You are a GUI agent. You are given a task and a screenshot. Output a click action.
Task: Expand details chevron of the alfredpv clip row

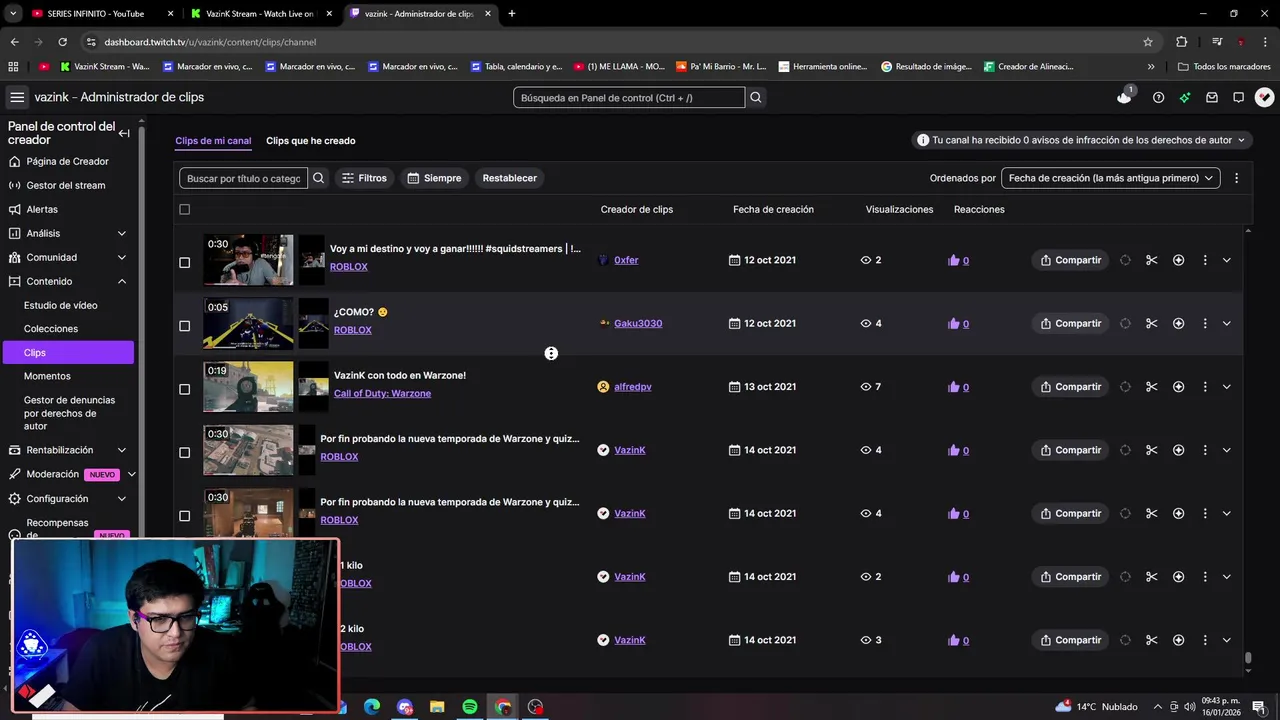click(x=1226, y=387)
